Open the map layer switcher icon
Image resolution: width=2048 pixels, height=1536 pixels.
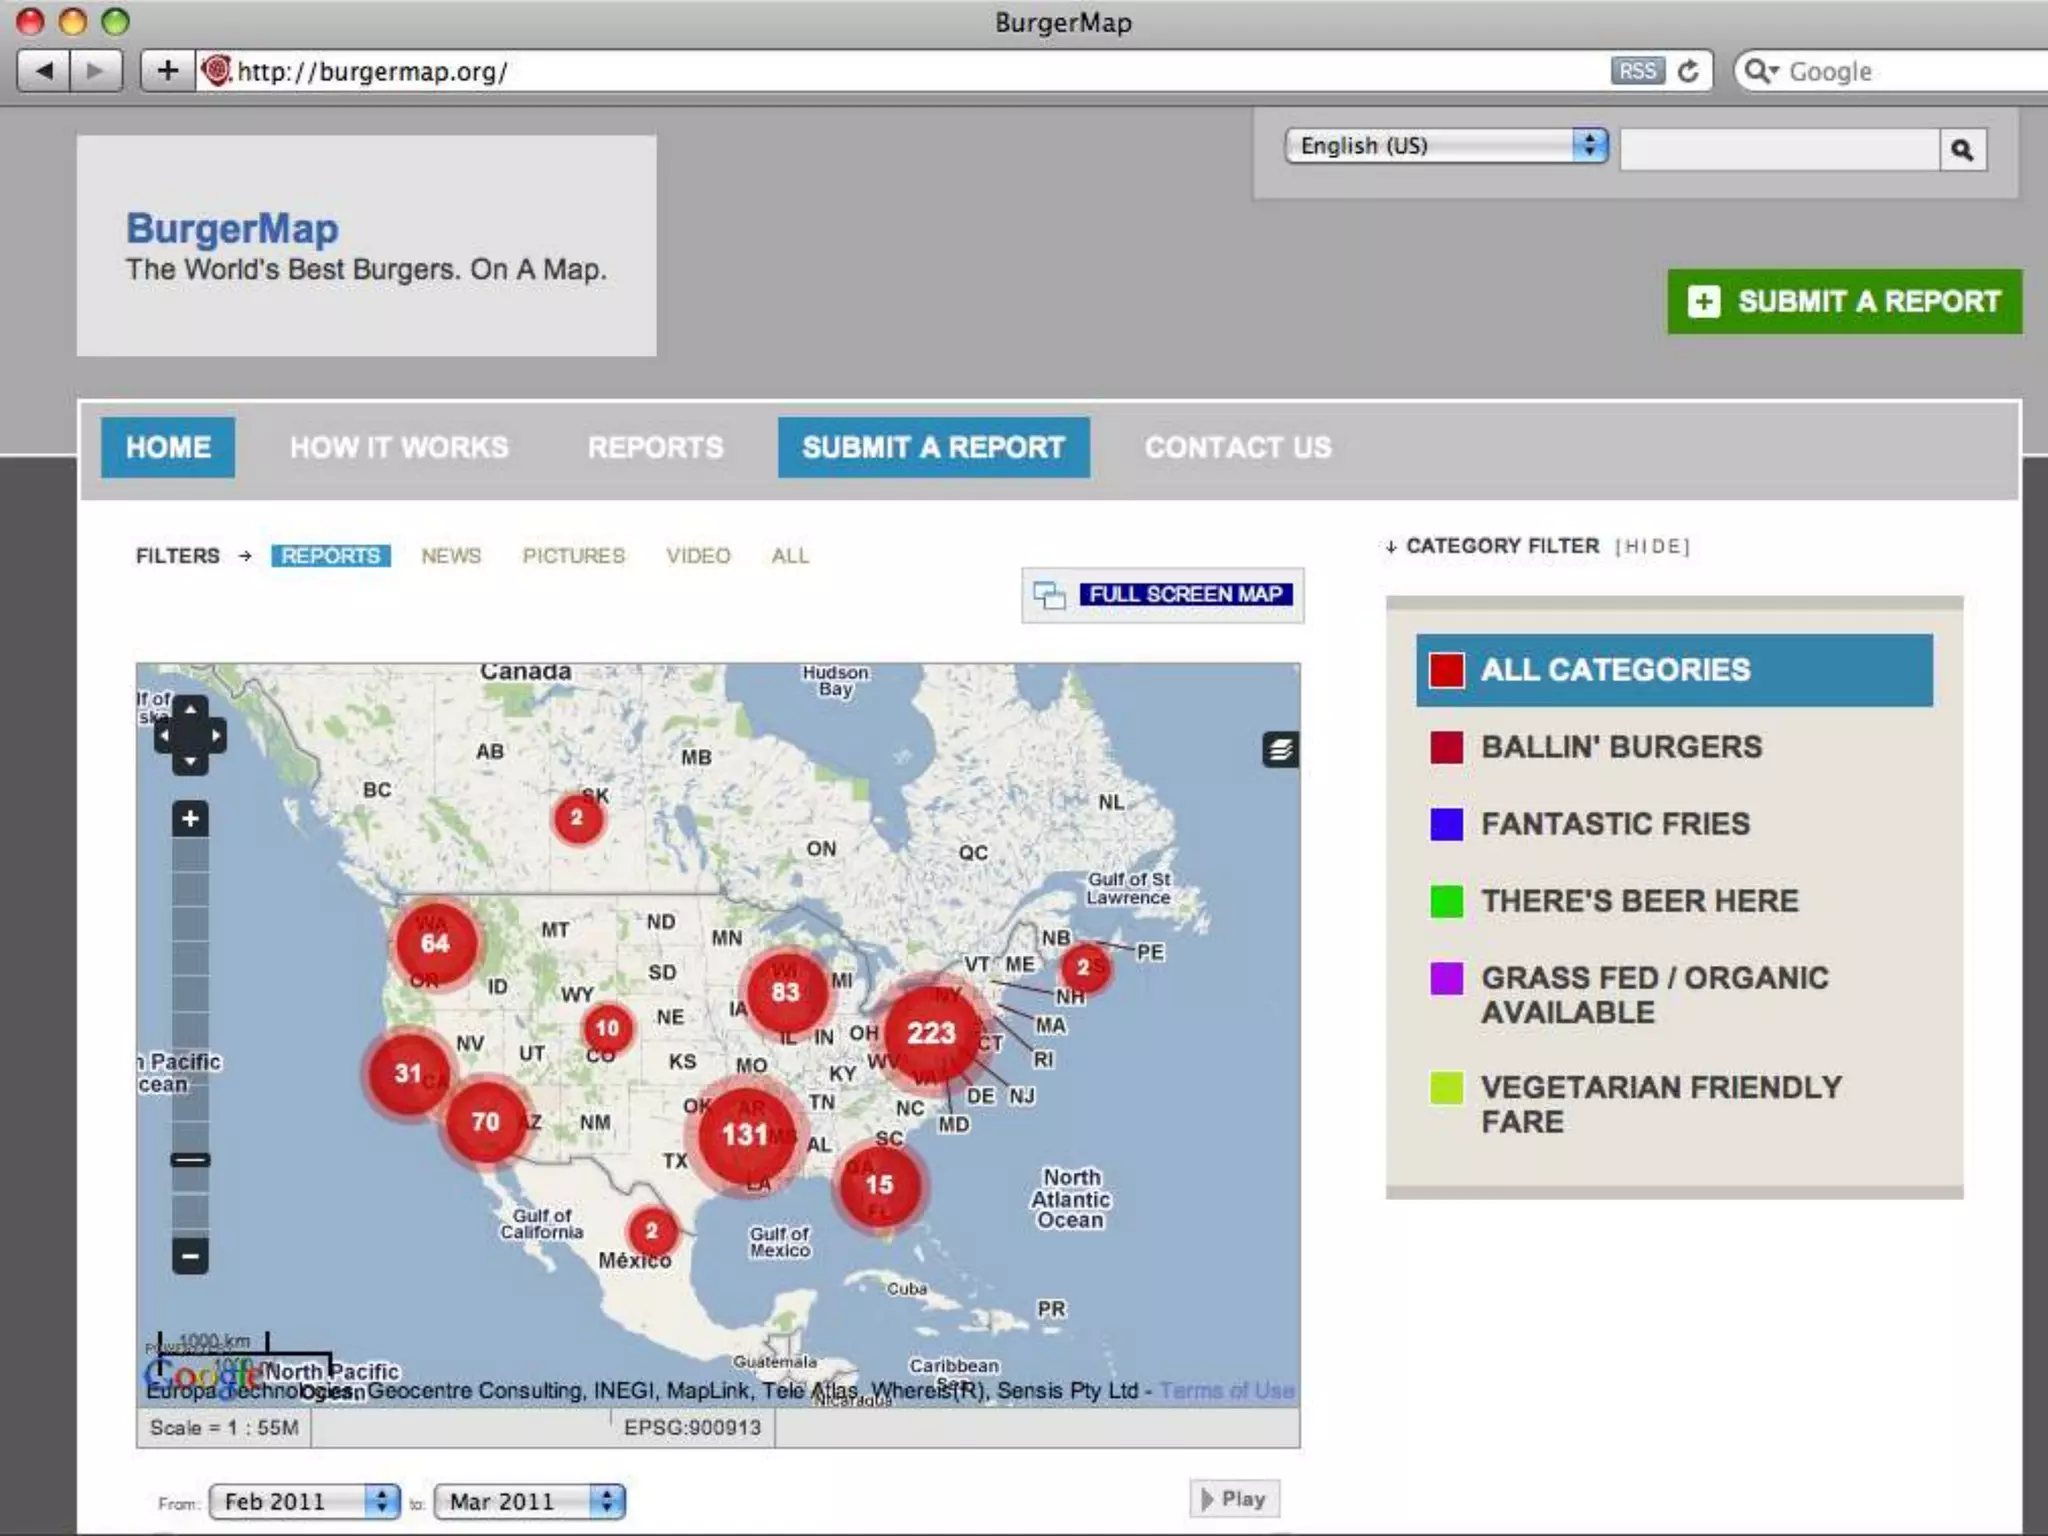(1280, 749)
